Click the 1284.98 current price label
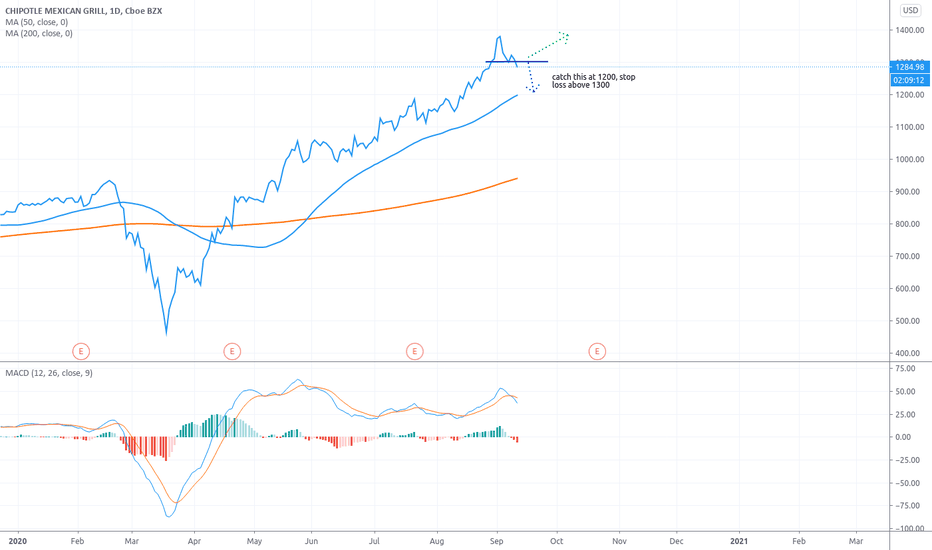 point(909,67)
